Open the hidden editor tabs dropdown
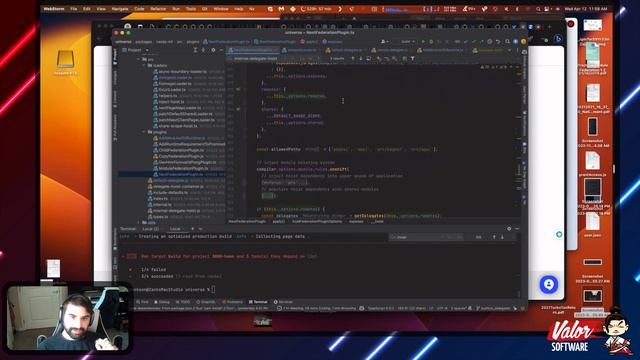 click(509, 50)
